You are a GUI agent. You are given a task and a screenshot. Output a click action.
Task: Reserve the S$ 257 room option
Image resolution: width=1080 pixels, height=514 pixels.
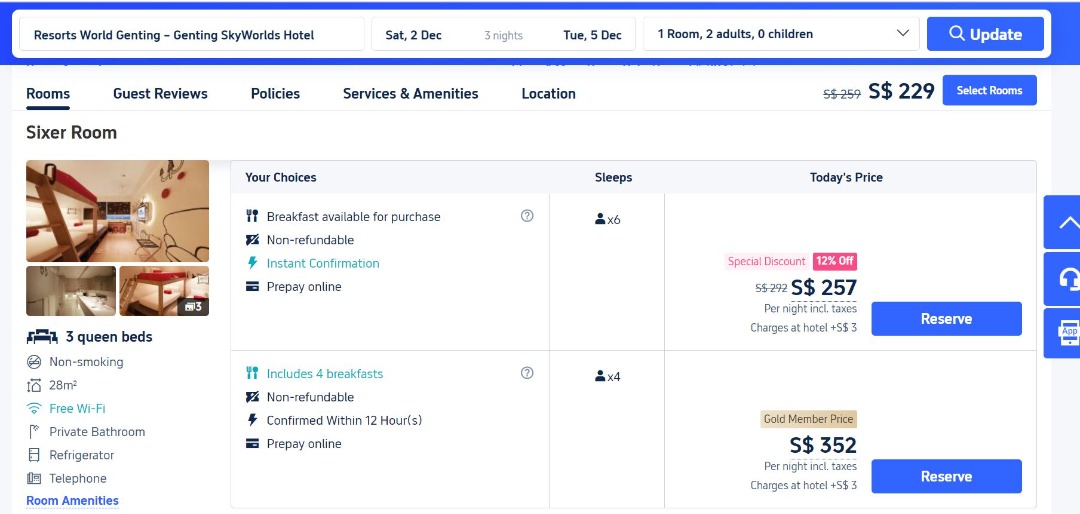(x=946, y=319)
